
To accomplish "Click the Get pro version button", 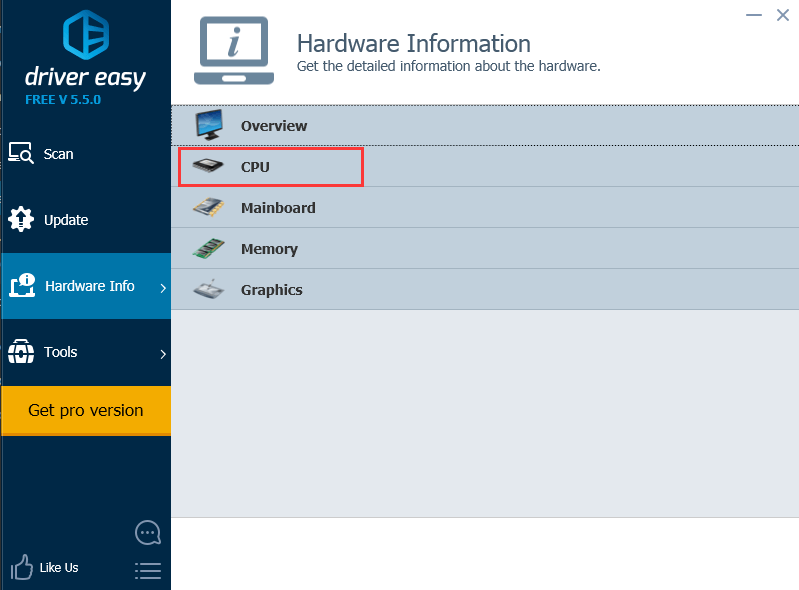I will pyautogui.click(x=86, y=411).
